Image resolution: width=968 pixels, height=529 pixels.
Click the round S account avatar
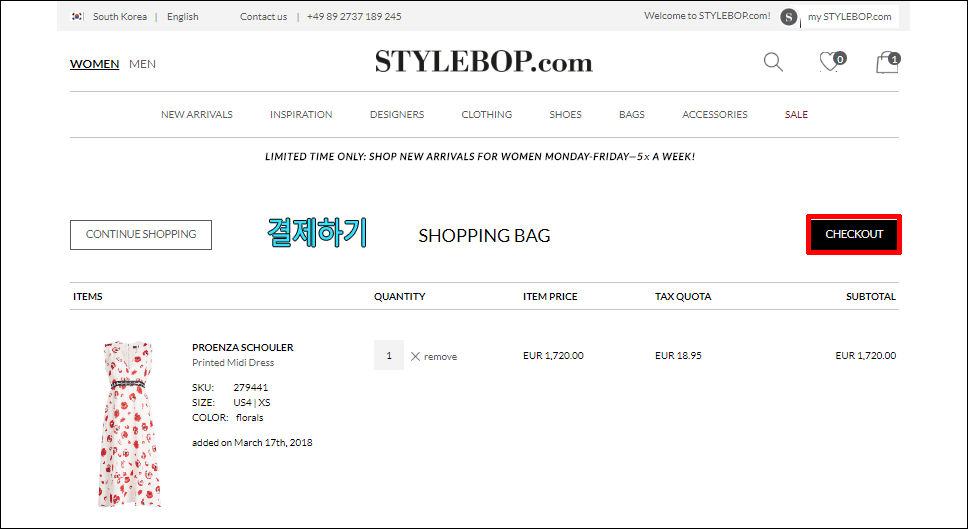[788, 17]
